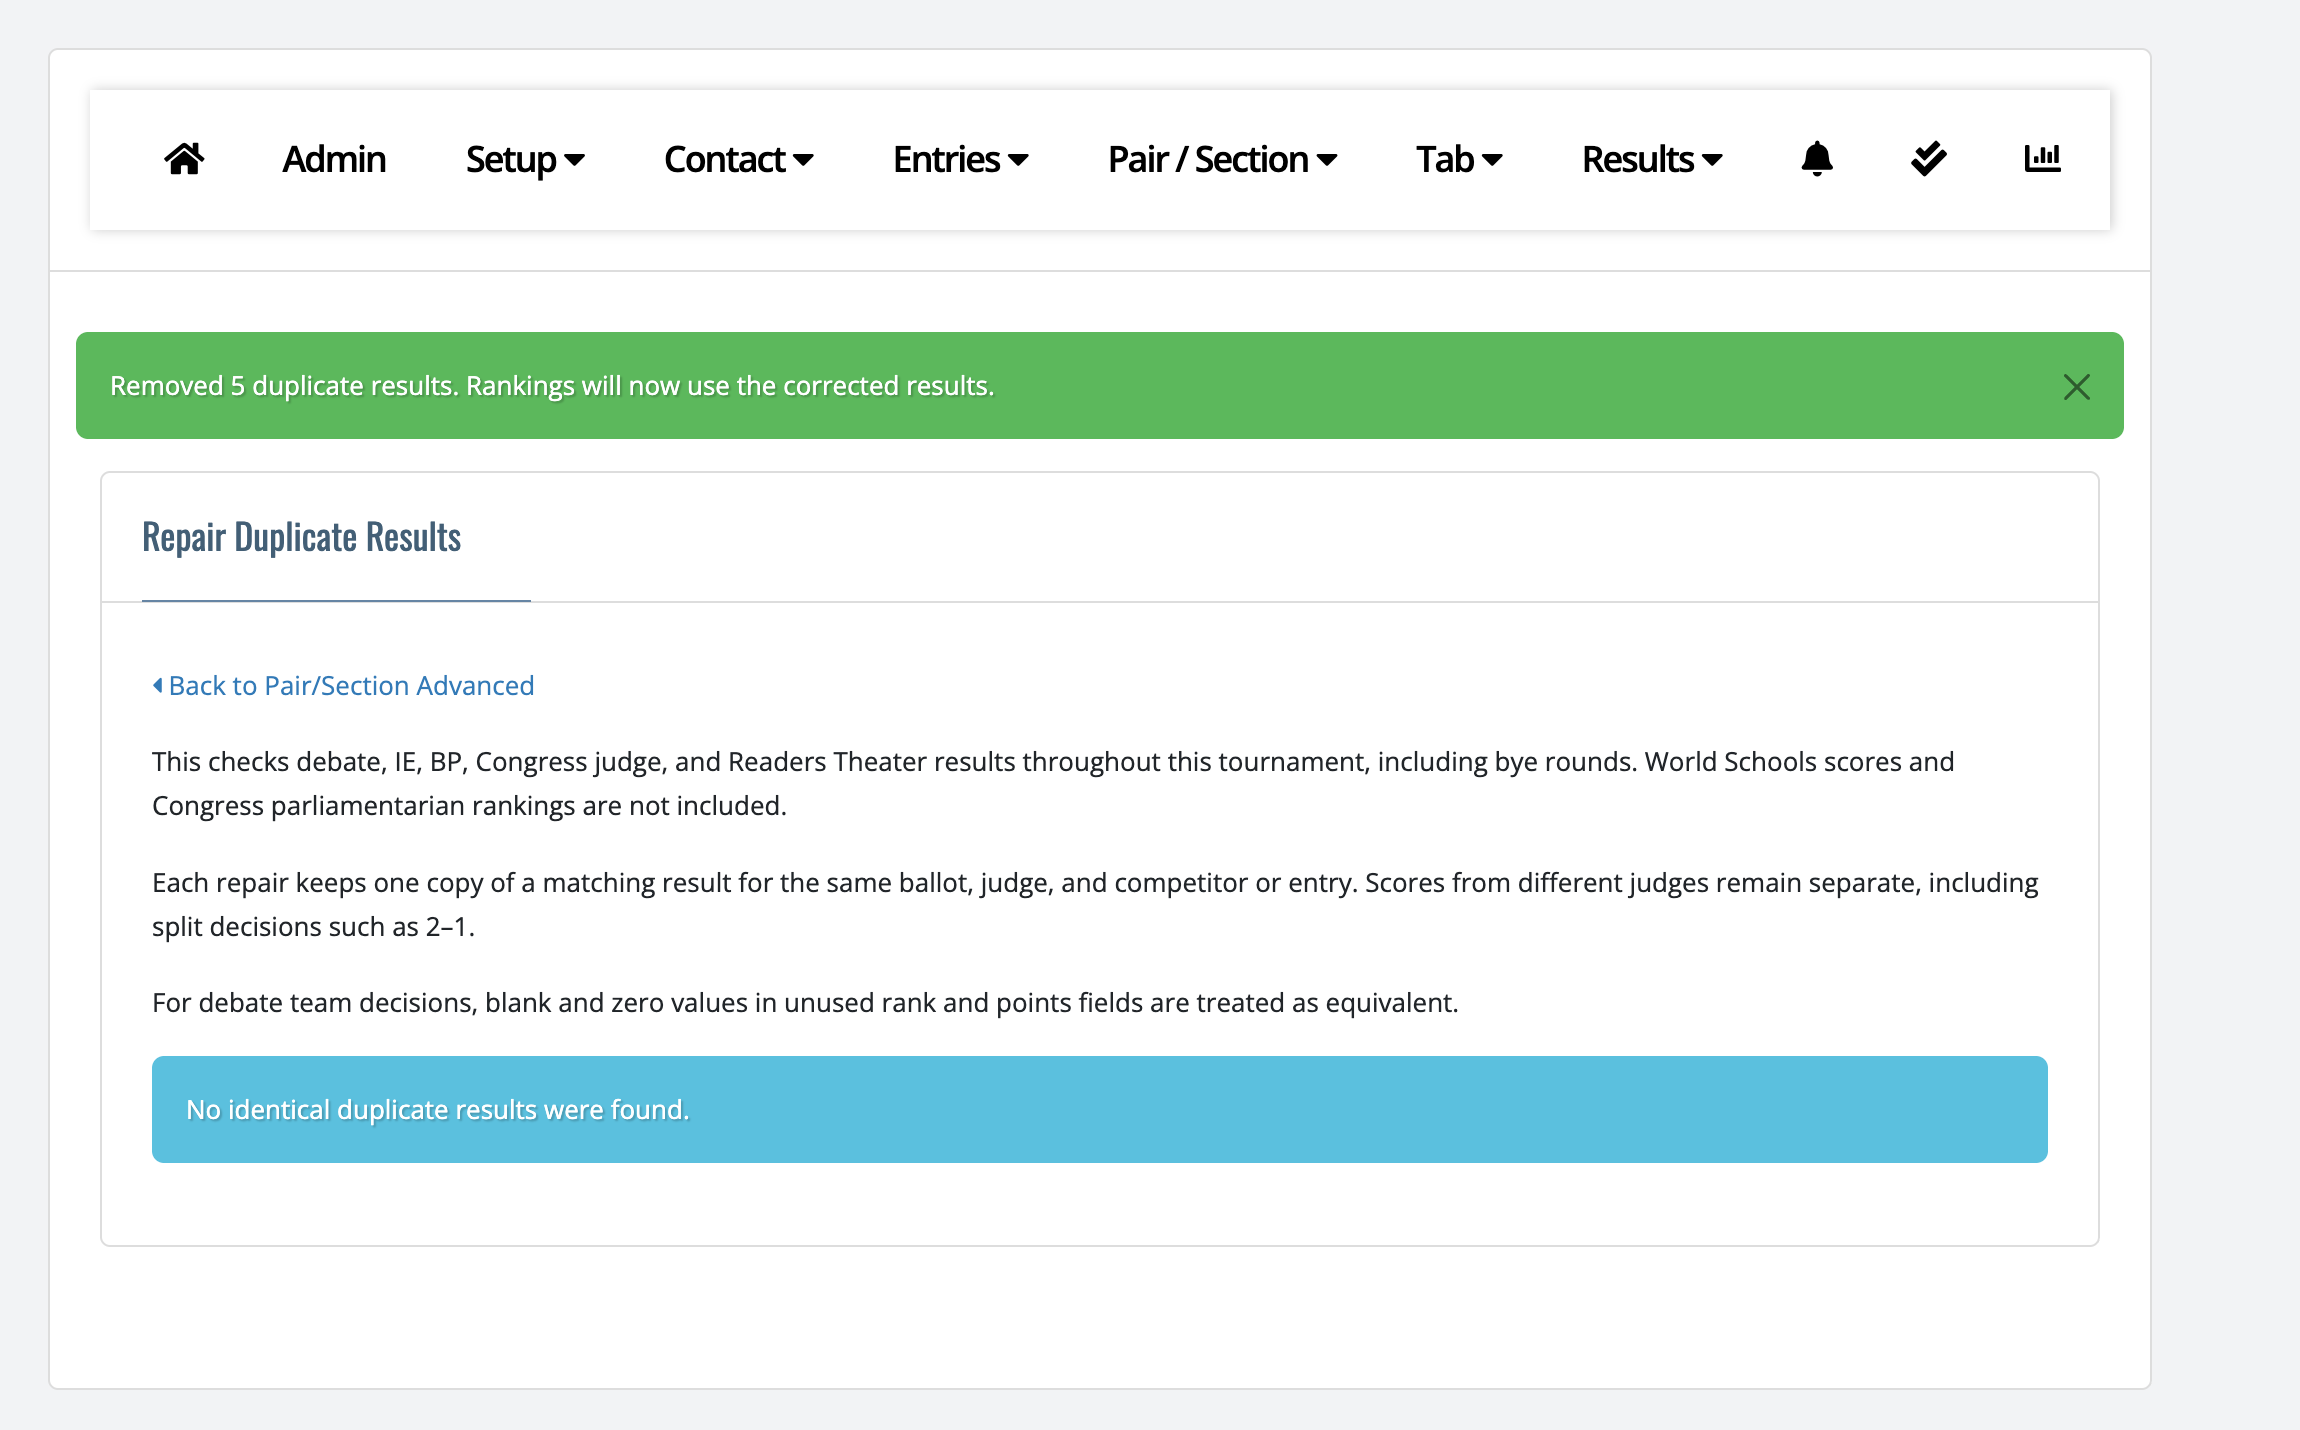Expand the Contact dropdown menu

pos(738,159)
